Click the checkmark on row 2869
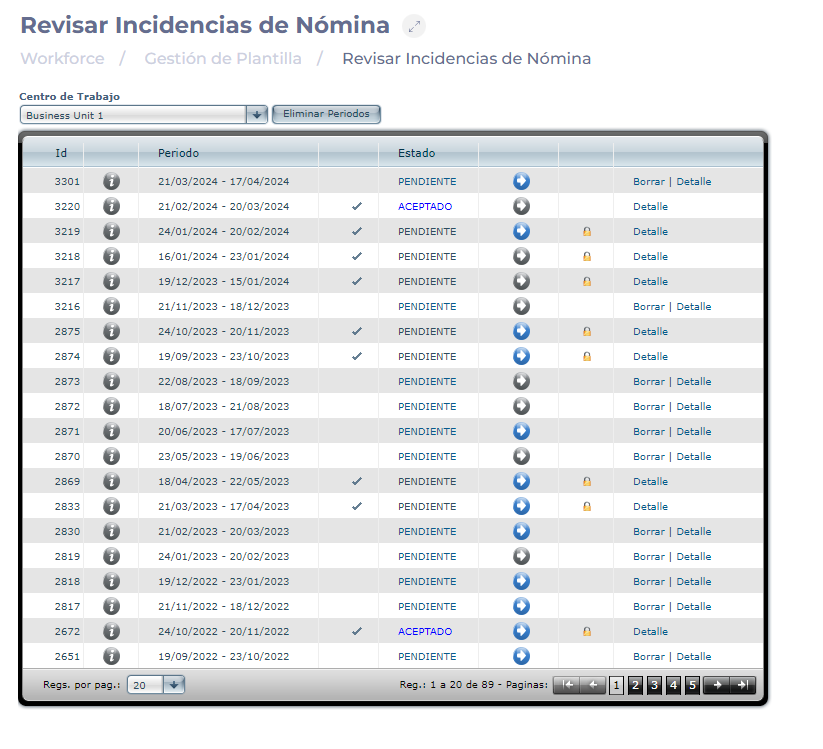The height and width of the screenshot is (749, 823). coord(357,481)
